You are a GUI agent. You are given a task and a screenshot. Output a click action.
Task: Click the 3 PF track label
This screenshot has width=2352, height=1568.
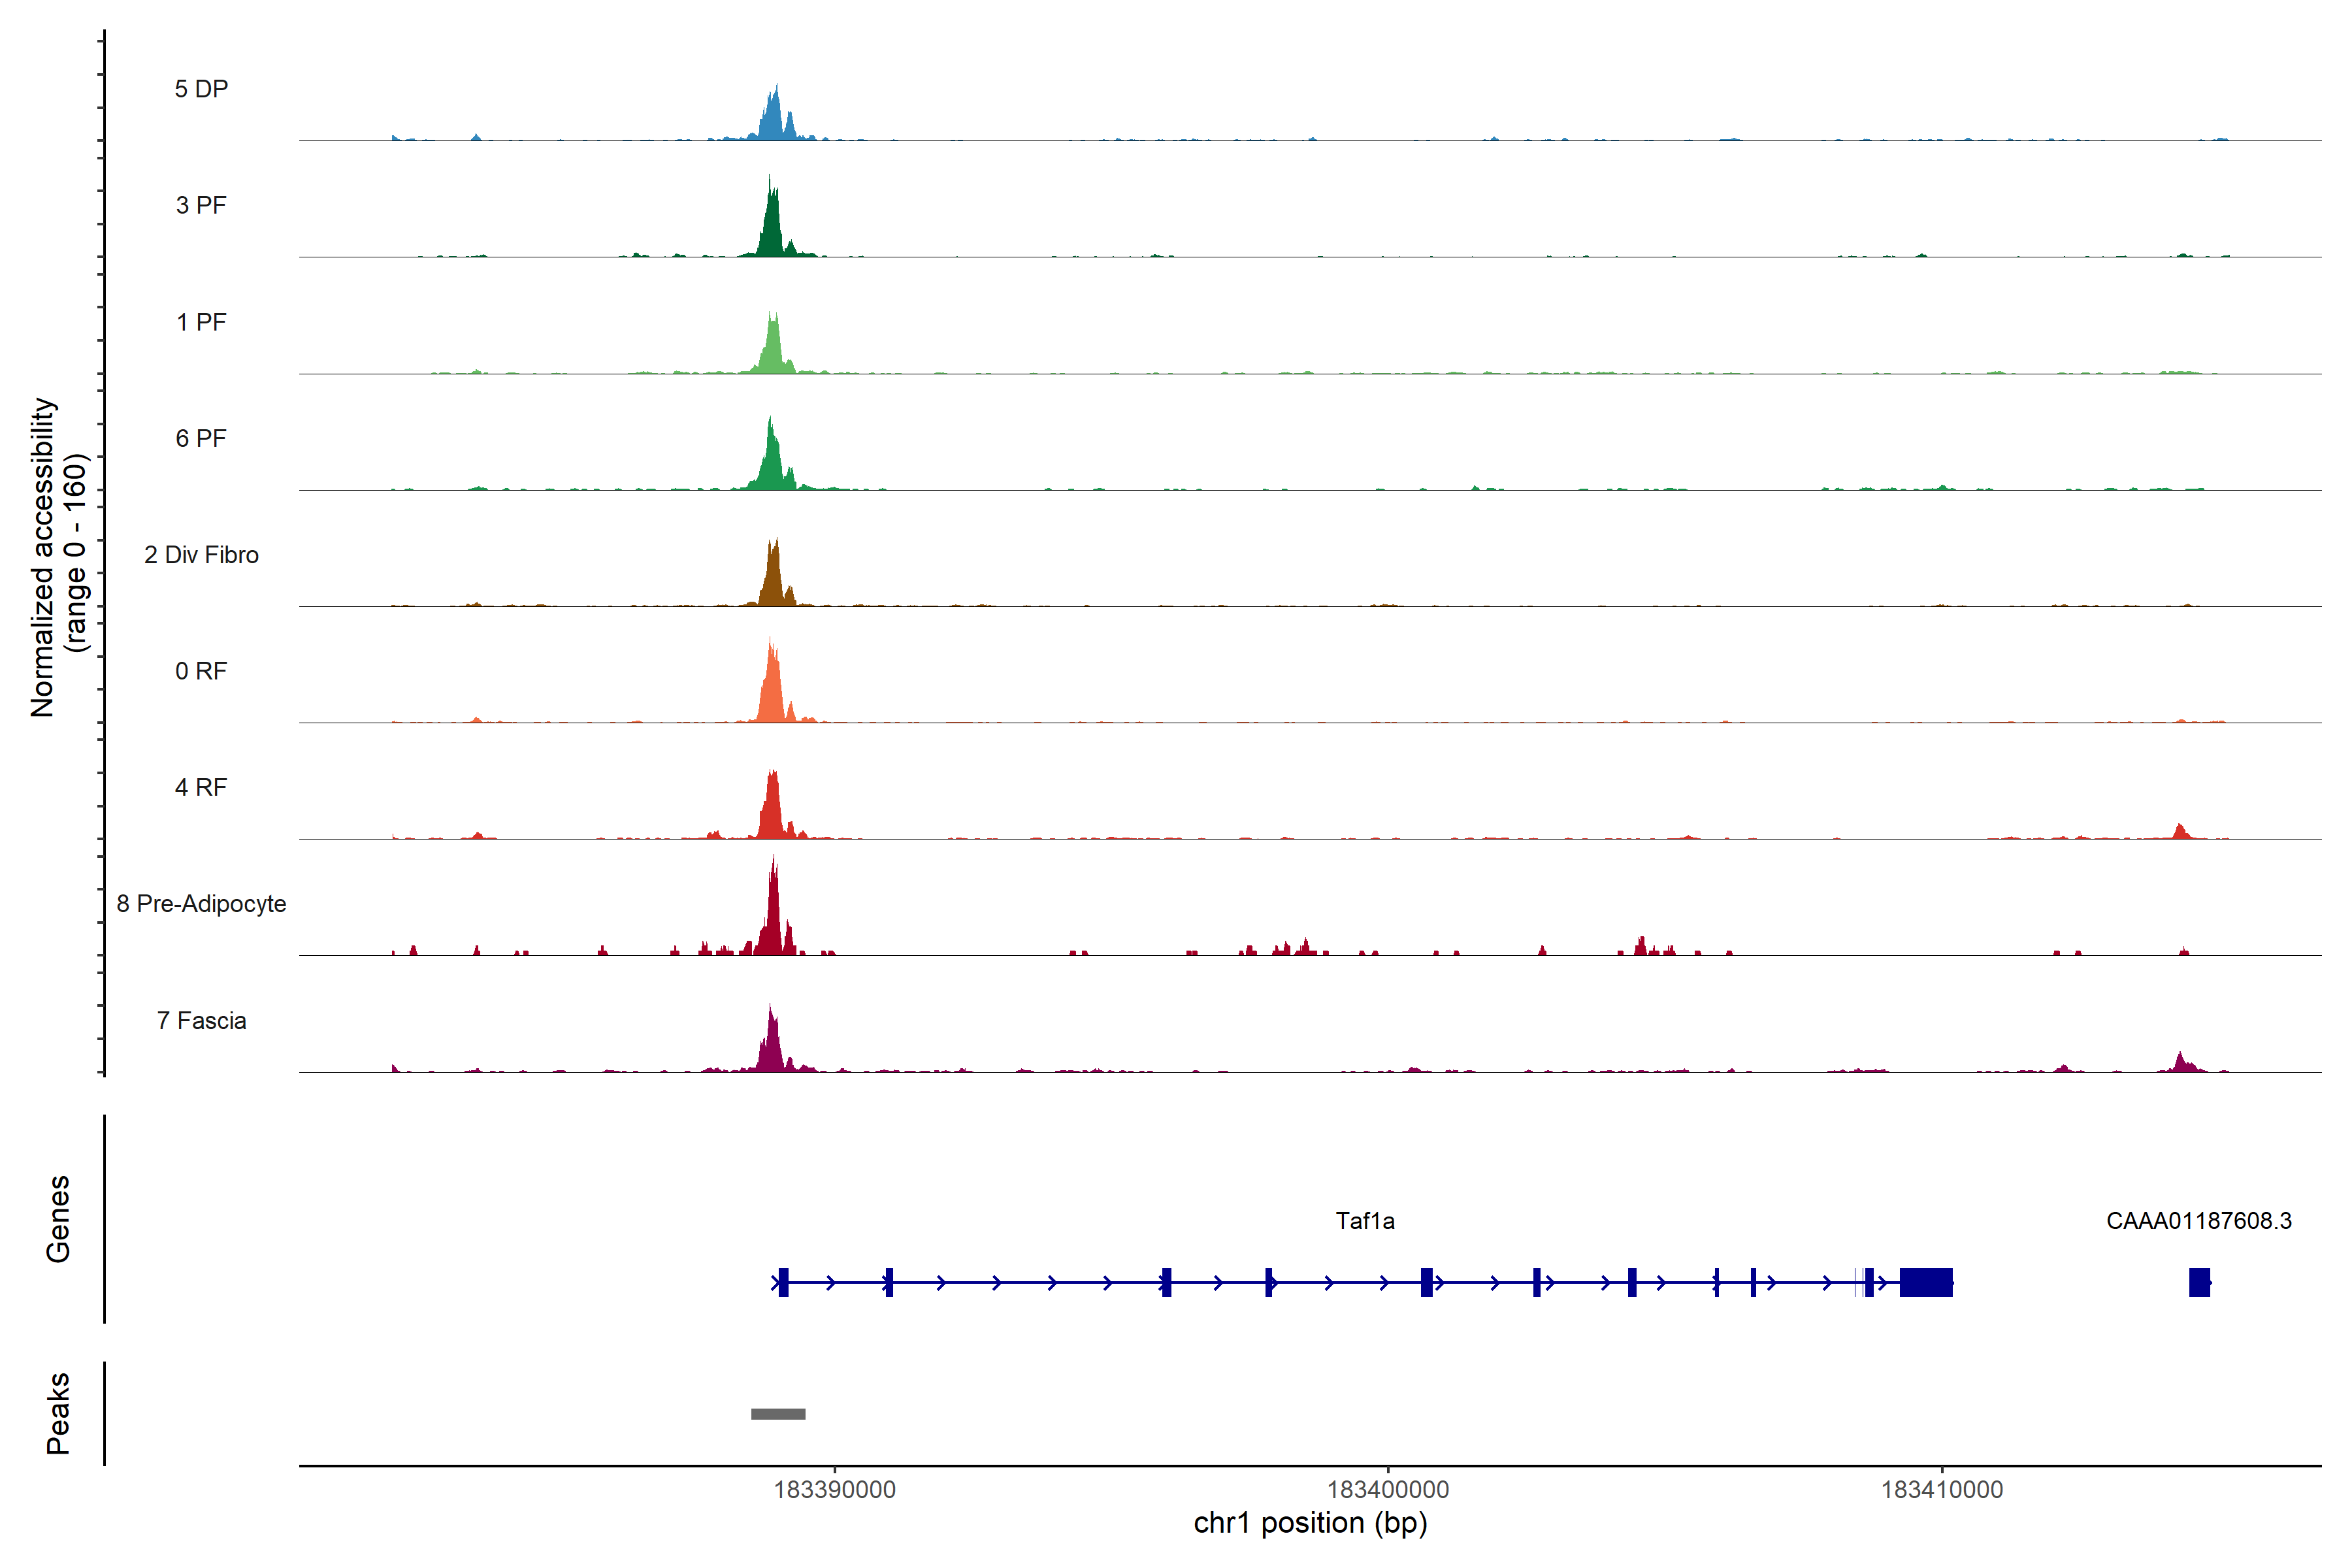tap(201, 205)
